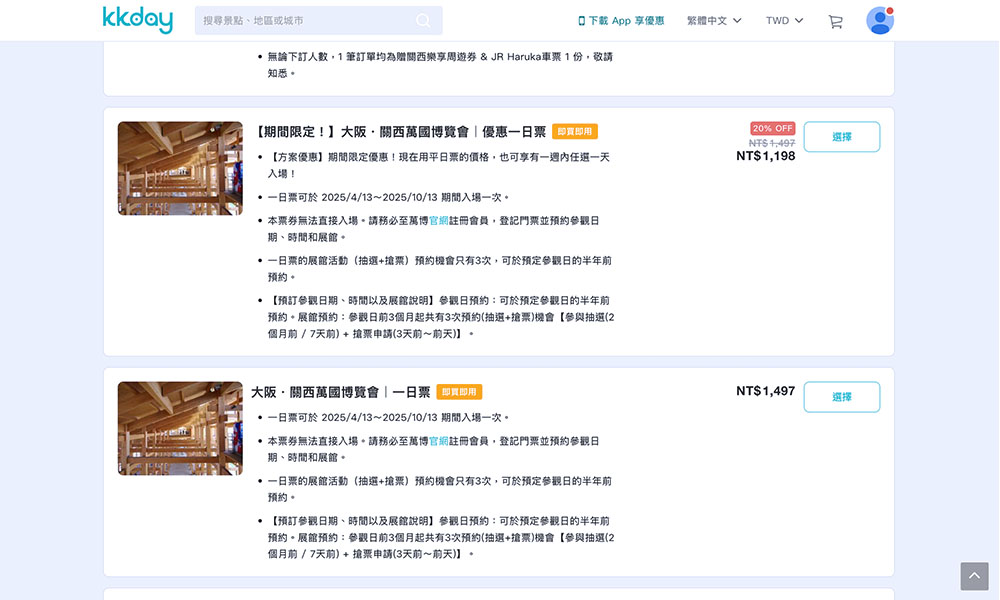Screen dimensions: 1000x600
Task: Click 即買即用 badge beside 優惠一日票 title
Action: coord(575,131)
